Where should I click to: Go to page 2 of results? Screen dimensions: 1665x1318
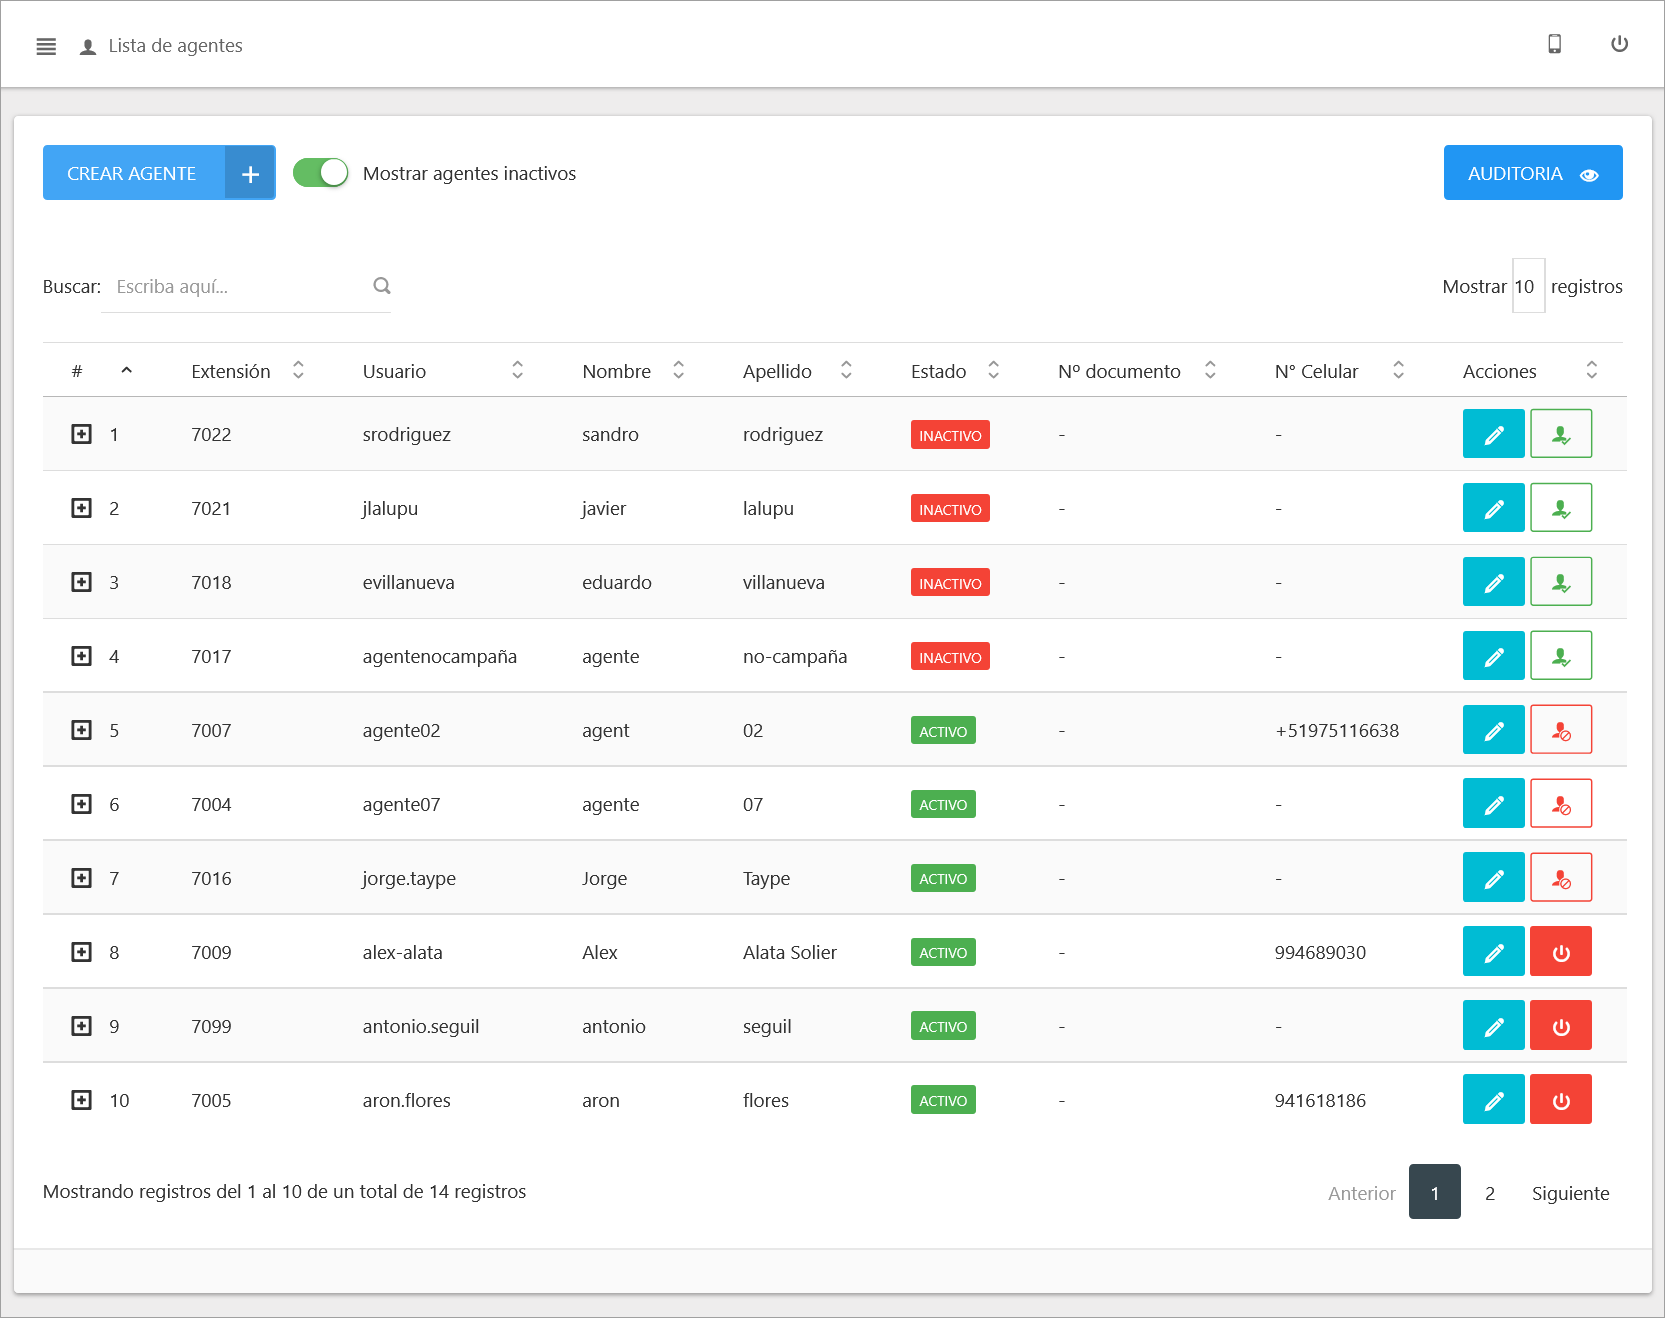tap(1489, 1192)
